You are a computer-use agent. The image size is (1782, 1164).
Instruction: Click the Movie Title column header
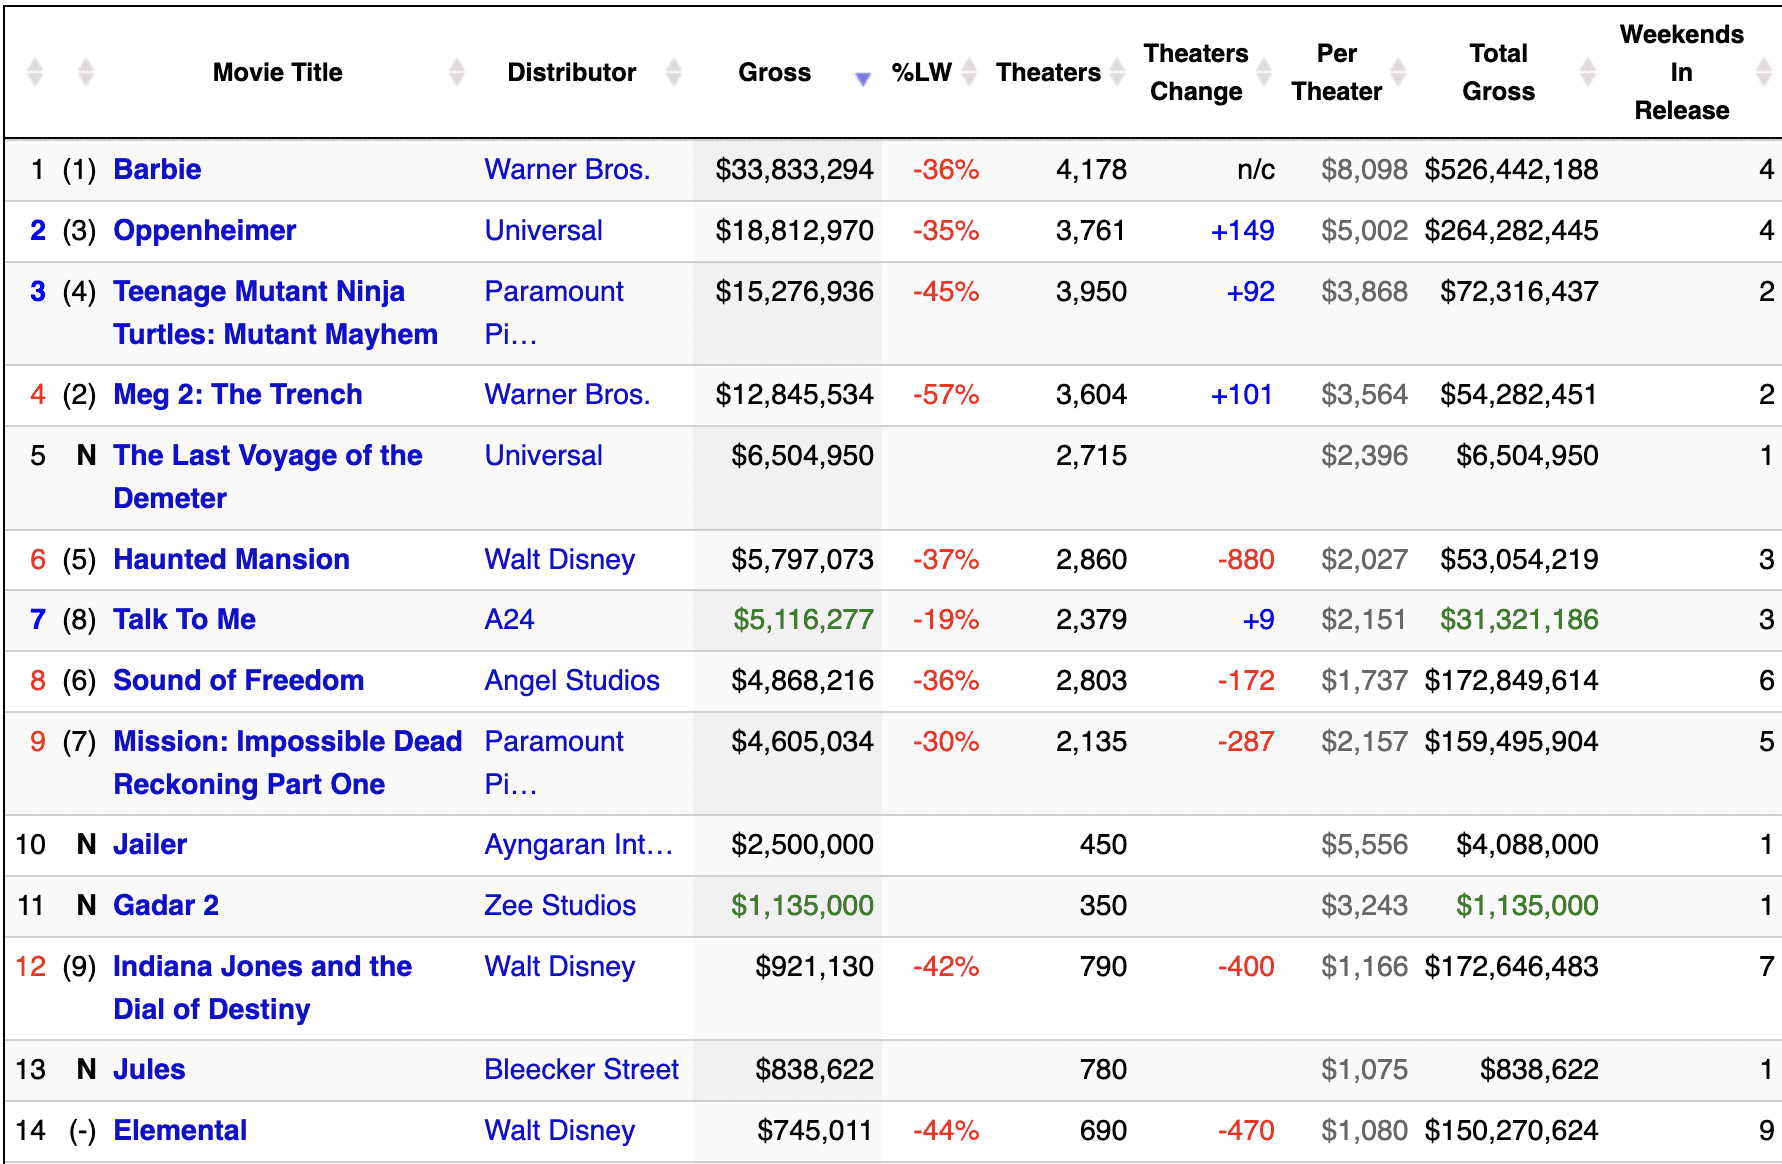point(277,72)
